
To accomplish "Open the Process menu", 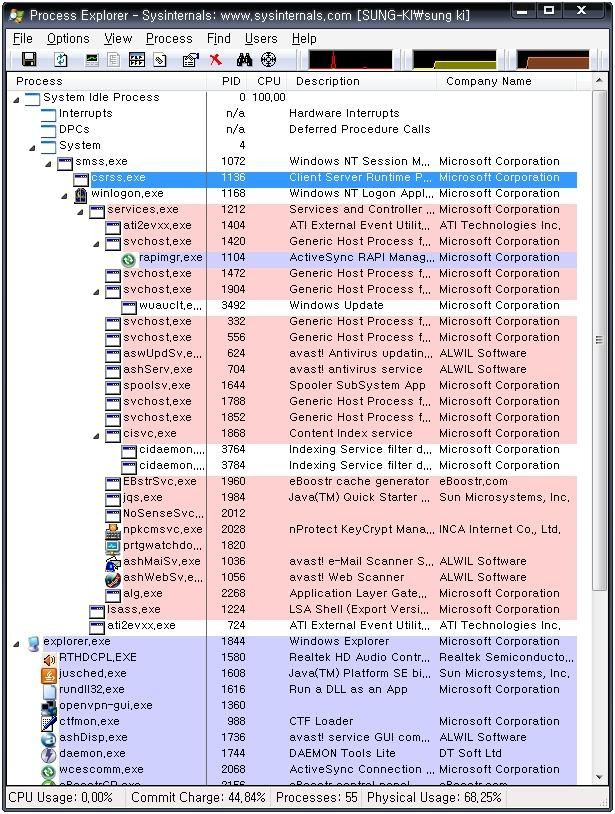I will tap(169, 38).
